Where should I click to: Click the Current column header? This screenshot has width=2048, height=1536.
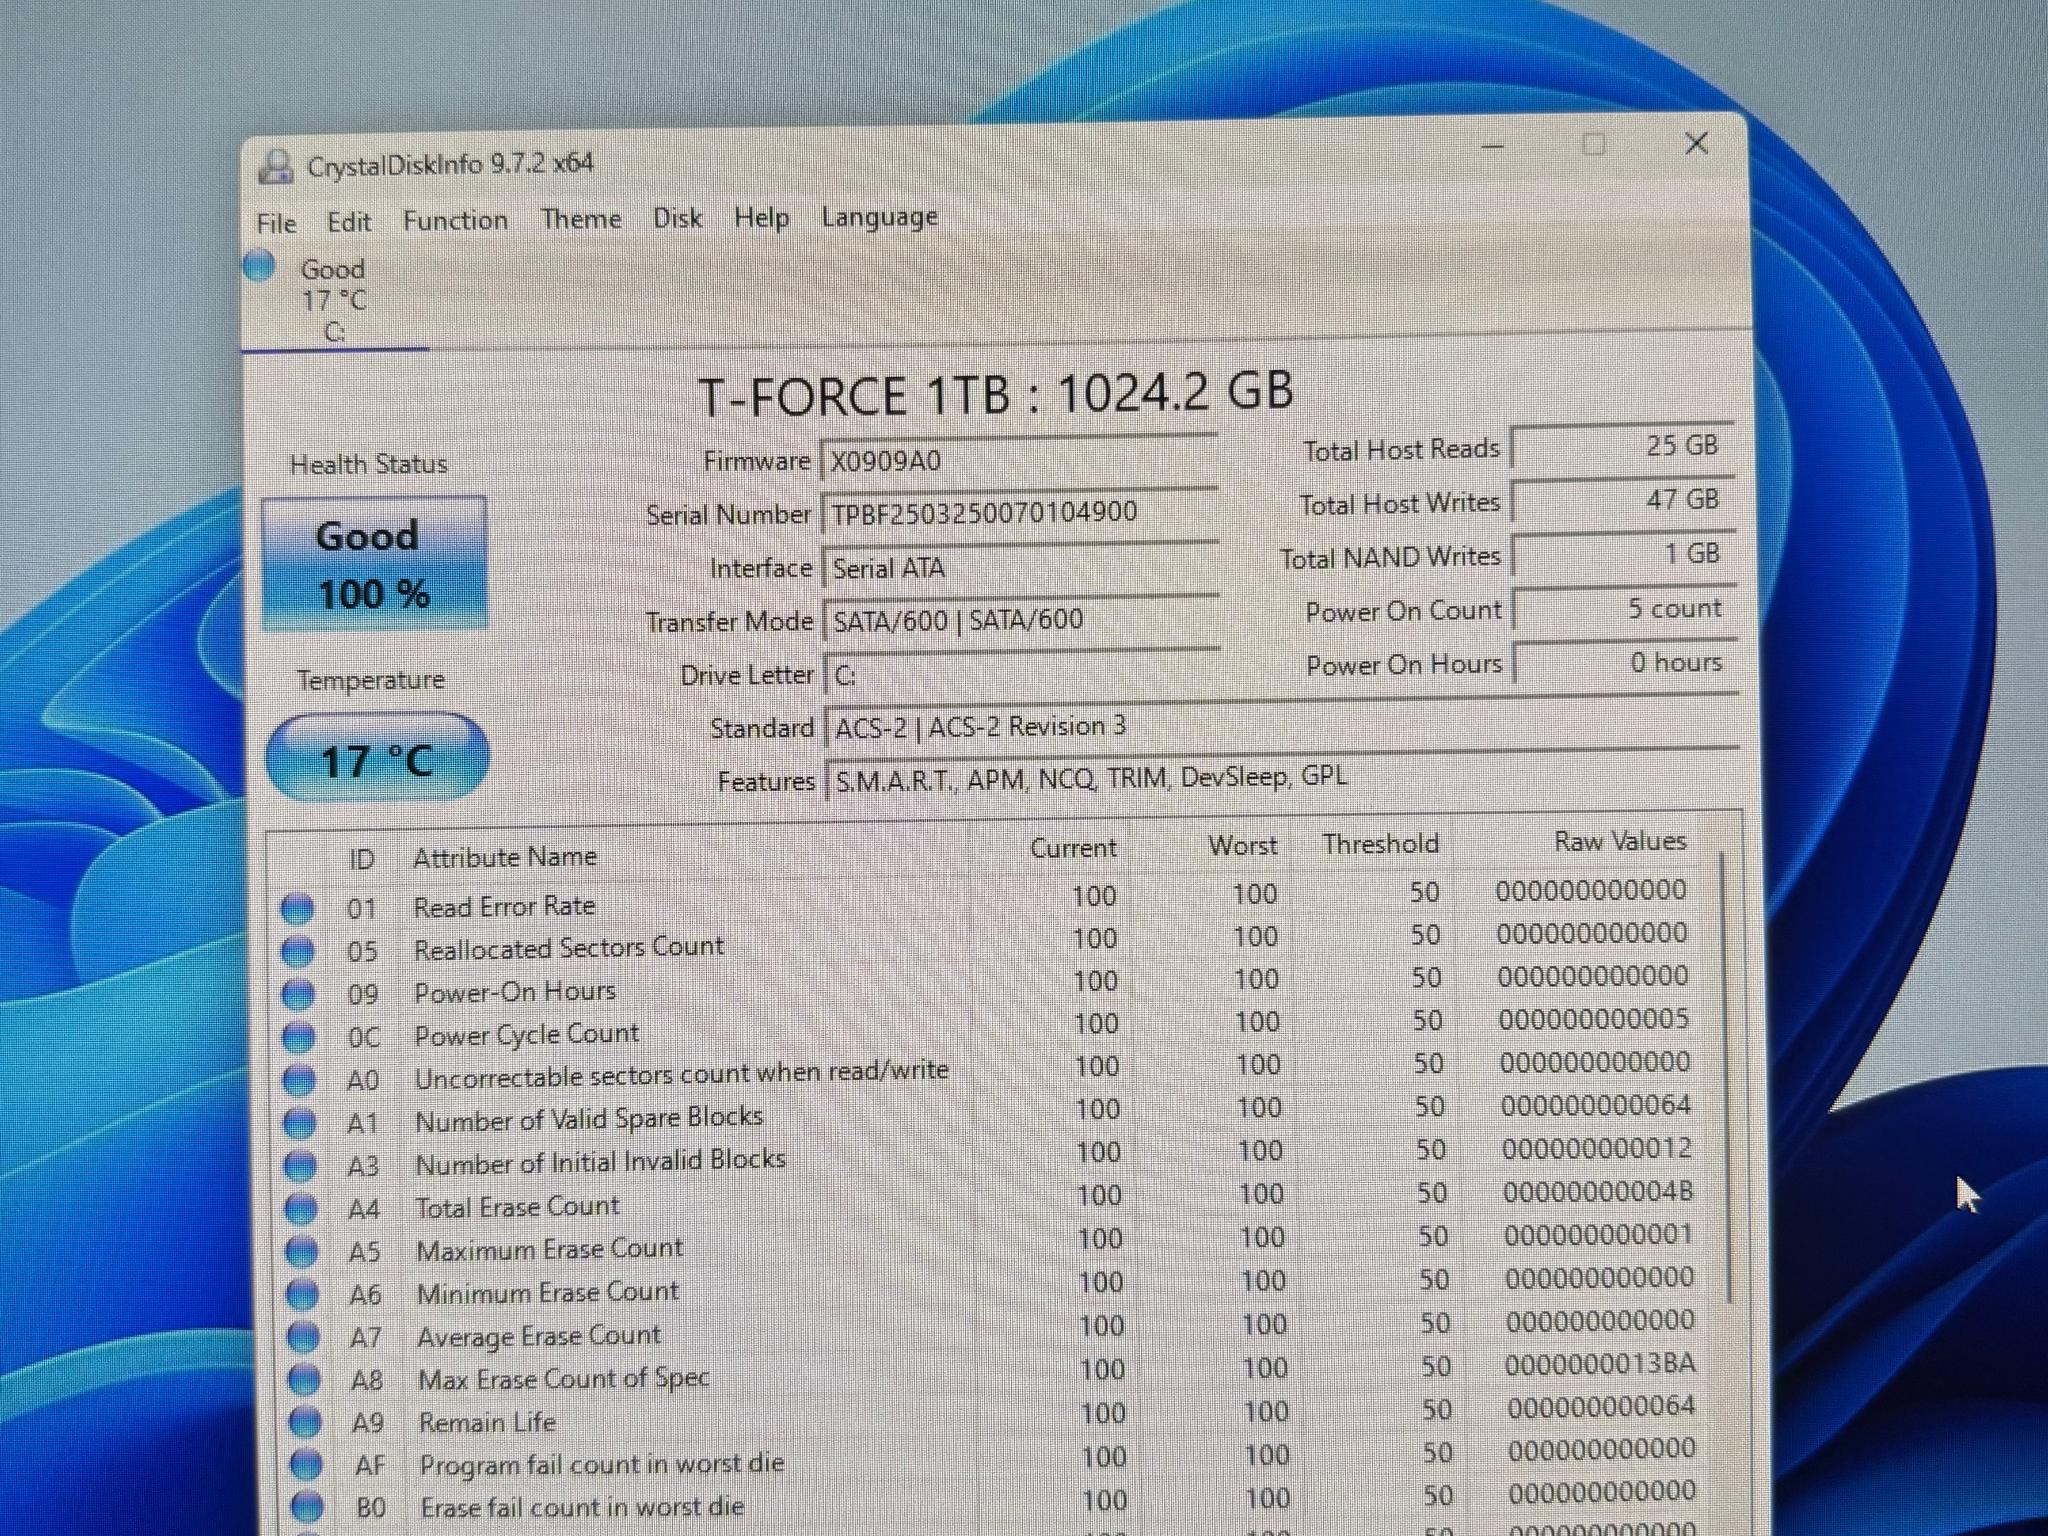tap(1073, 848)
